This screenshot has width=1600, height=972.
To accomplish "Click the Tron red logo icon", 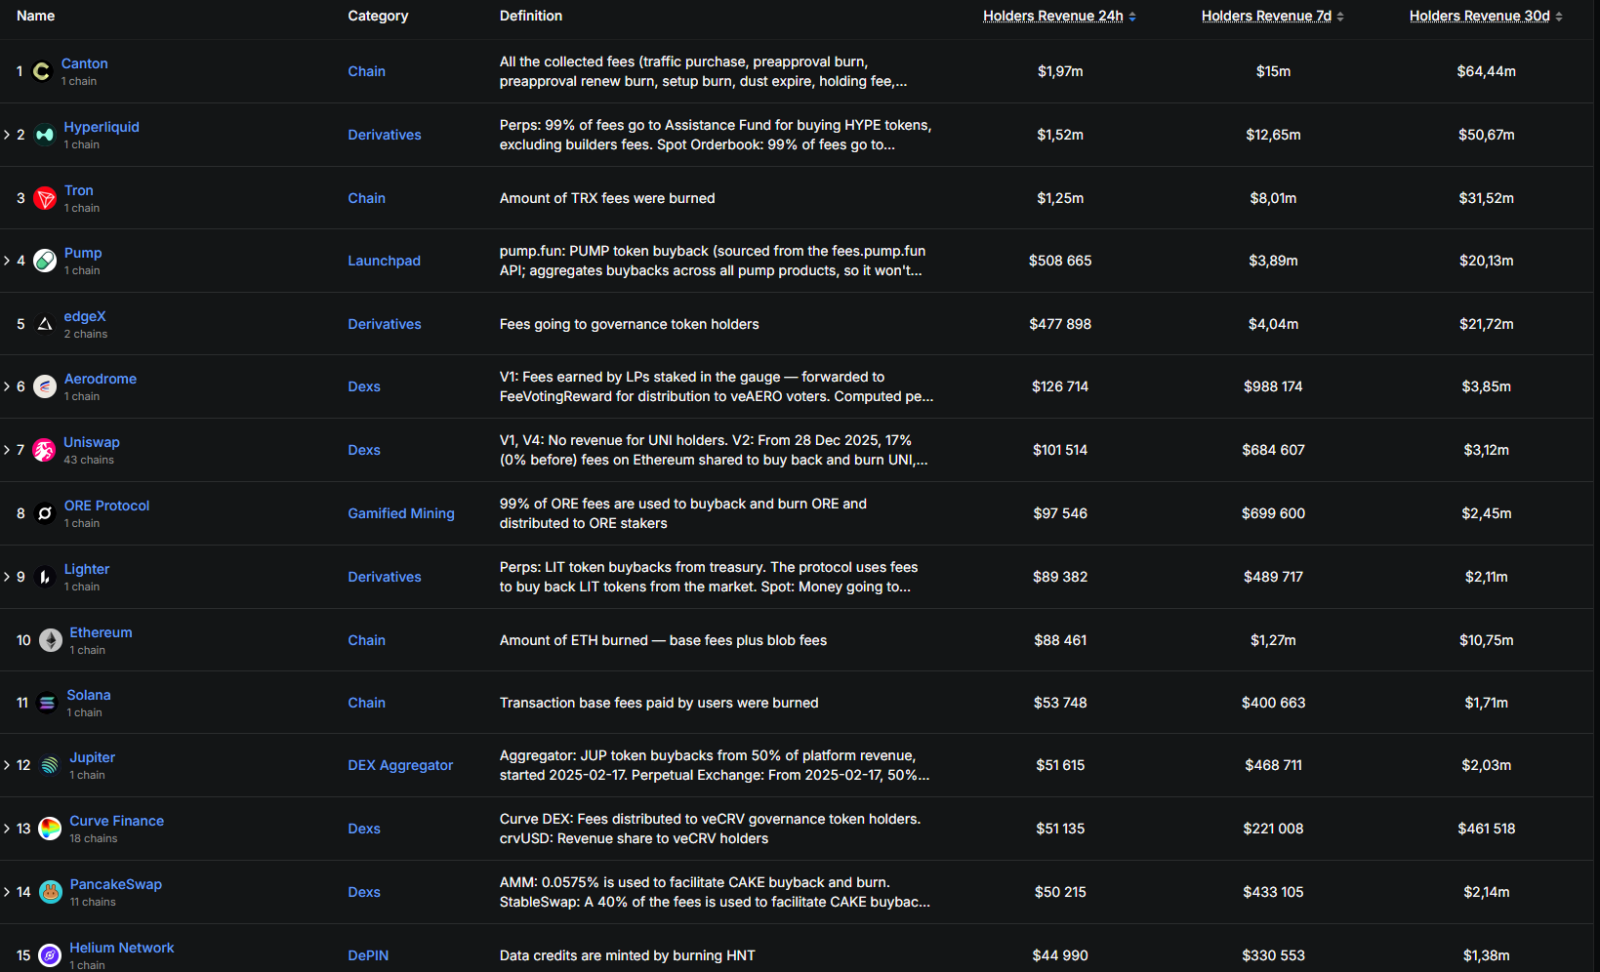I will (x=45, y=198).
